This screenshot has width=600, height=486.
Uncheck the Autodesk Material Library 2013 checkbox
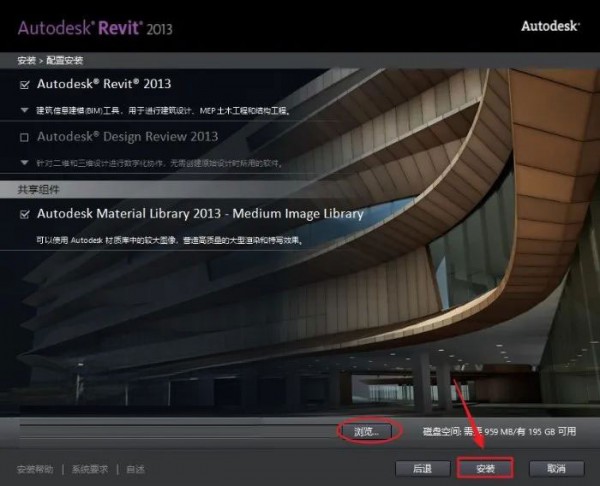click(24, 214)
